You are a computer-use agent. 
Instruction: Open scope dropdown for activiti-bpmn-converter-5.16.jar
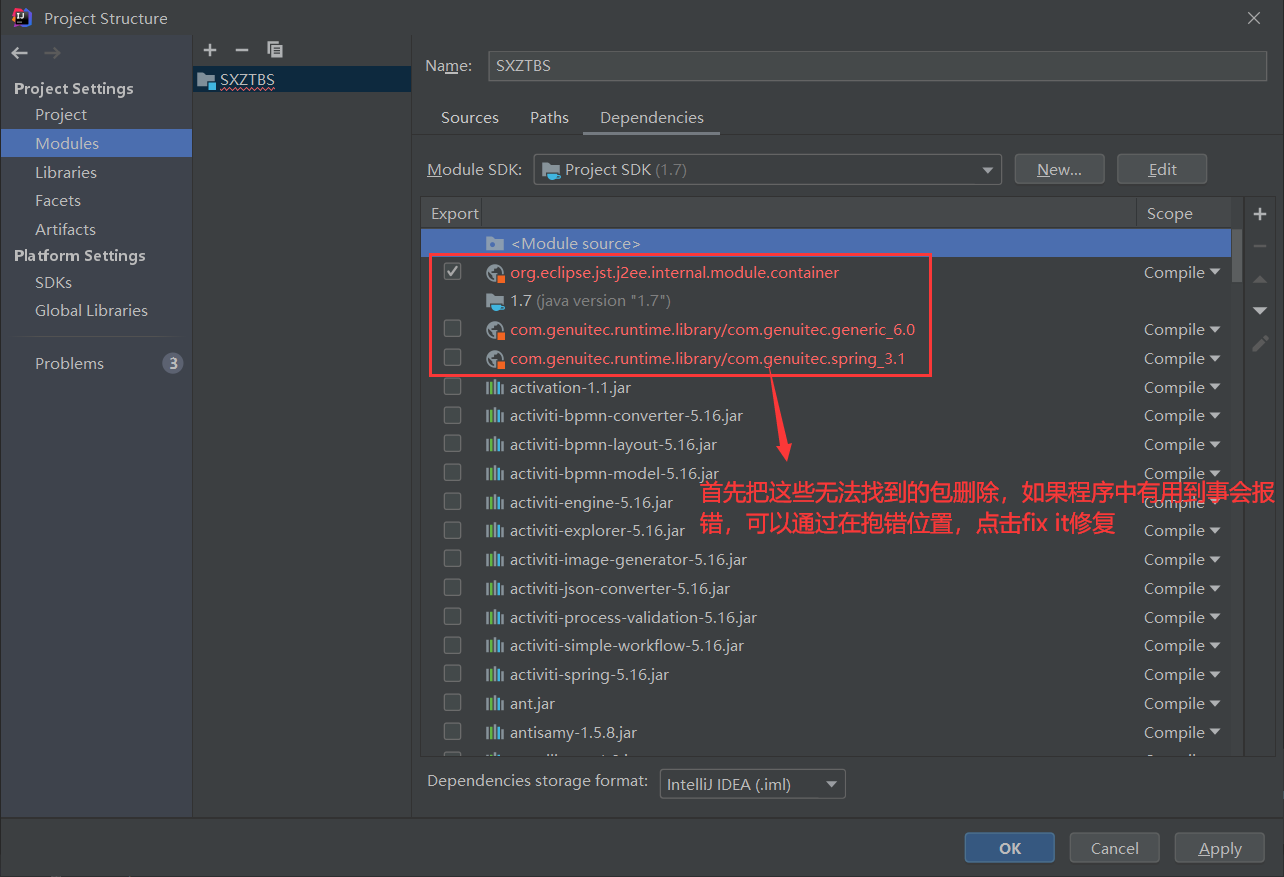click(1182, 415)
